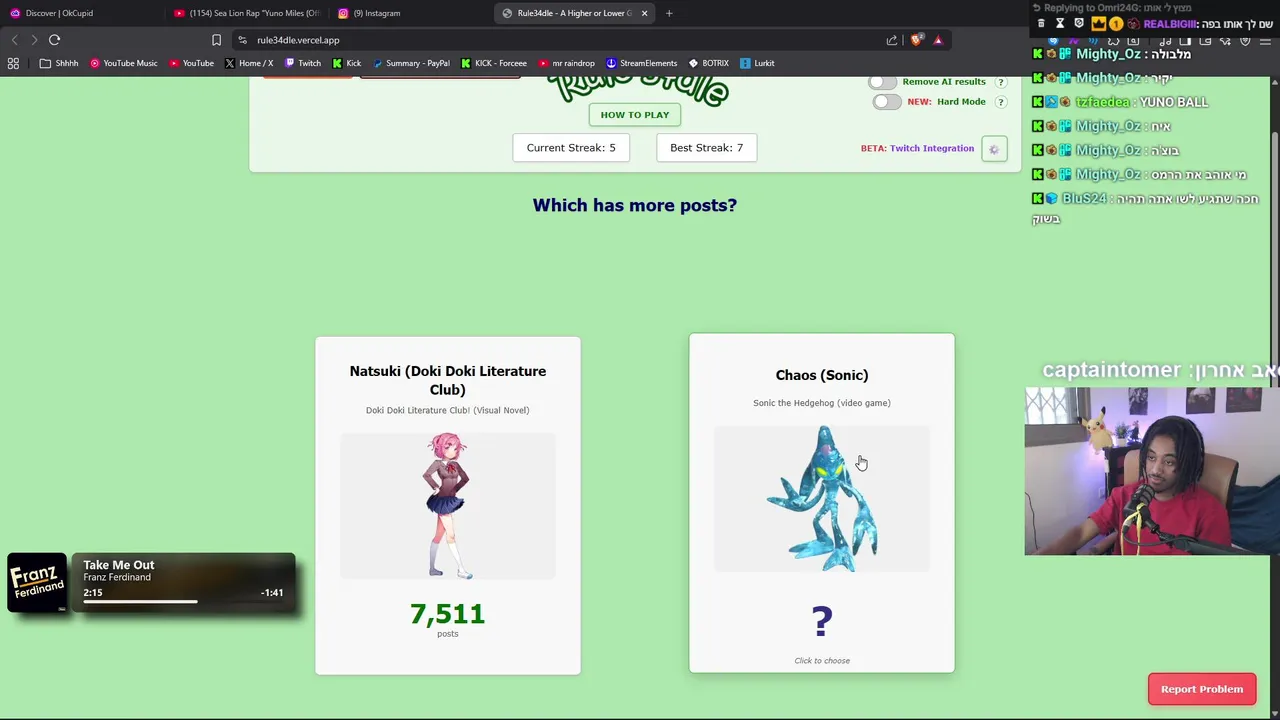This screenshot has height=720, width=1280.
Task: Open site settings icon beside the URL
Action: [x=243, y=40]
